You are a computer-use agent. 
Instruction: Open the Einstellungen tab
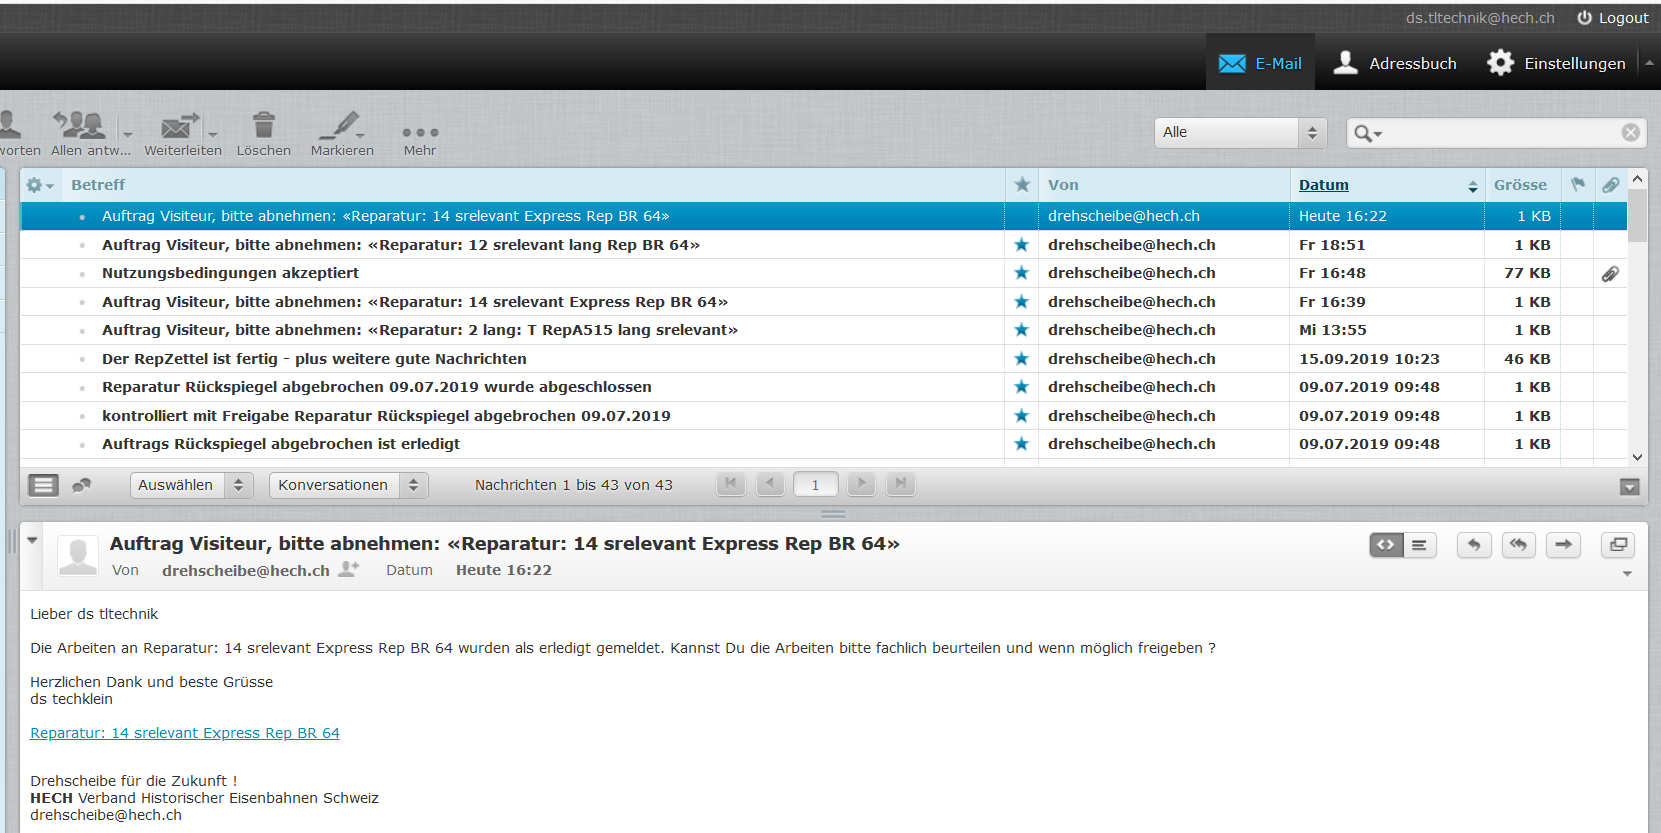click(x=1556, y=63)
